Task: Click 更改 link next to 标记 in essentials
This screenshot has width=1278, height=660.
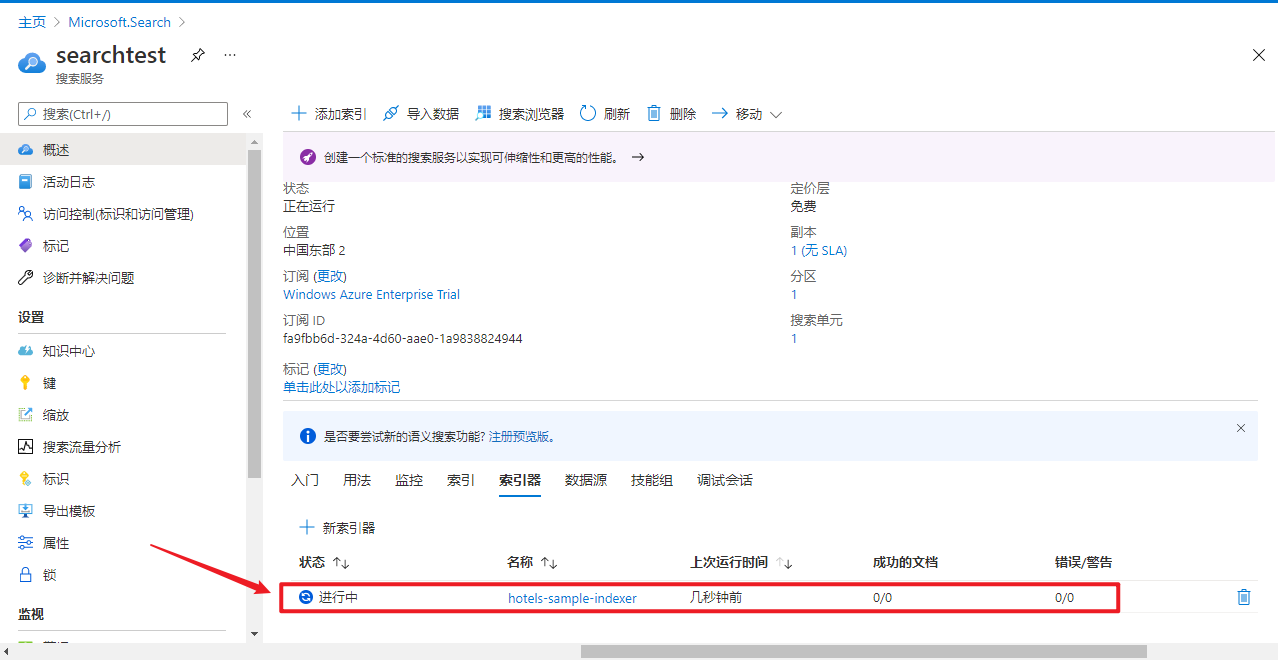Action: point(330,369)
